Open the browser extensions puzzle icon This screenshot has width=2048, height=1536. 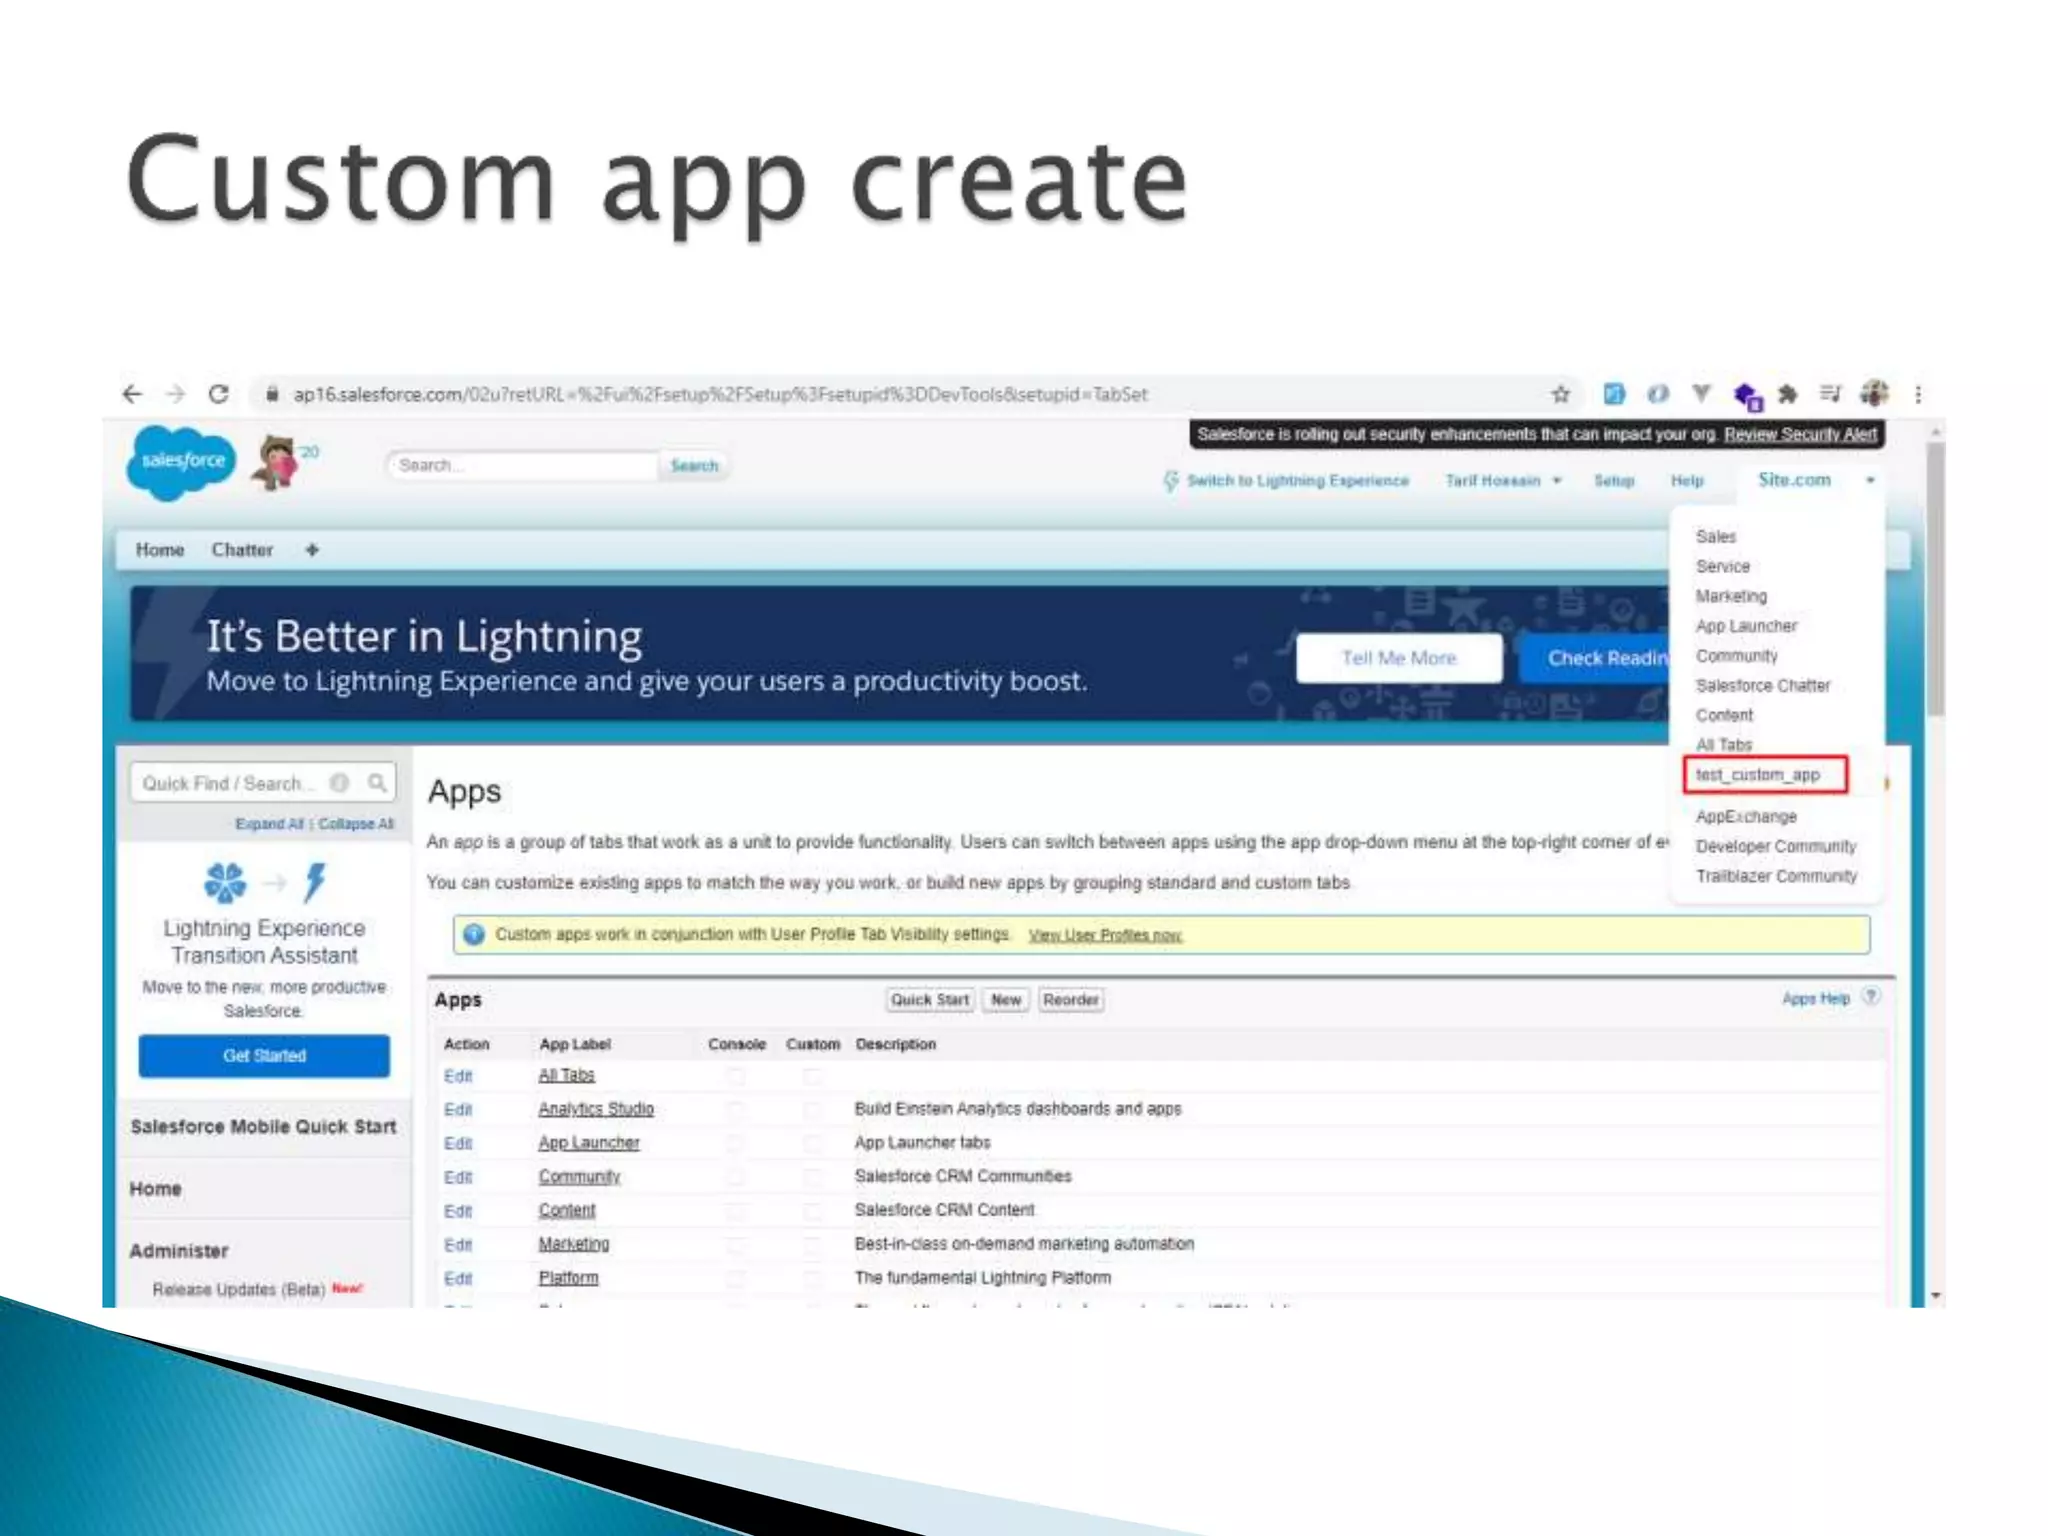click(x=1788, y=394)
